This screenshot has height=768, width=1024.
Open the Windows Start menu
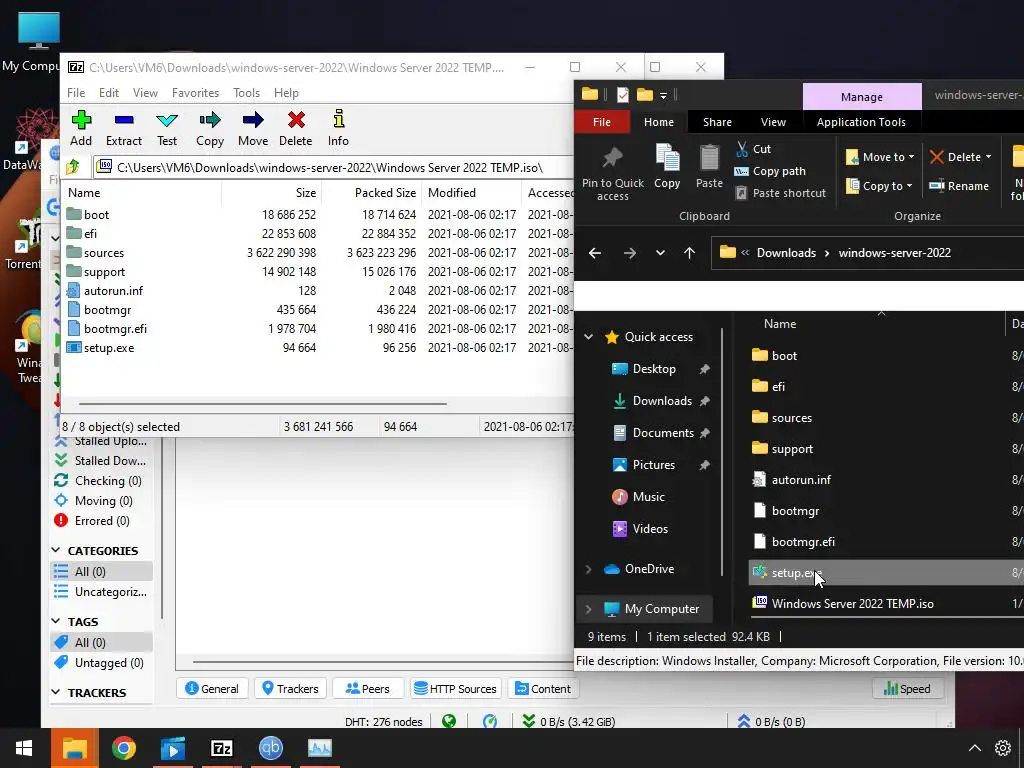[x=24, y=748]
